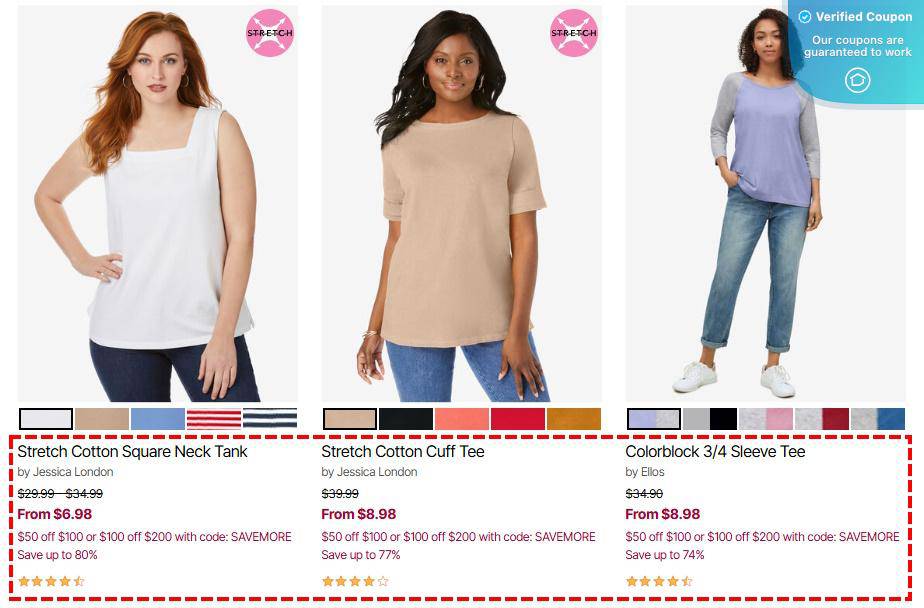Click the white tank top product photo
924x608 pixels.
158,204
